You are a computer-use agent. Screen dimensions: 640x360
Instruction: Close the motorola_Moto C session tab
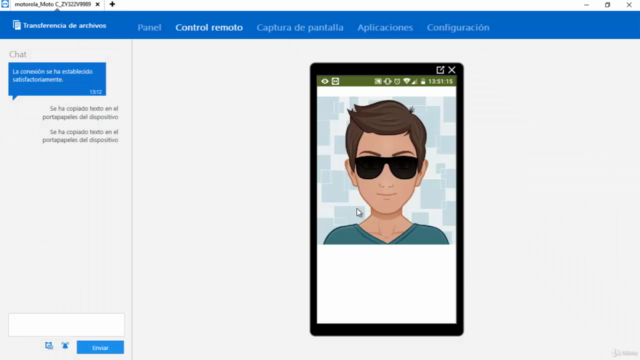(x=98, y=4)
